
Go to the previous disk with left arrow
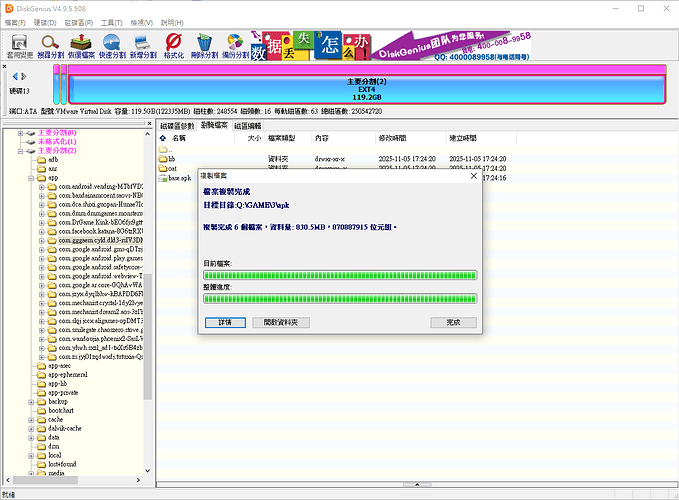tap(12, 77)
